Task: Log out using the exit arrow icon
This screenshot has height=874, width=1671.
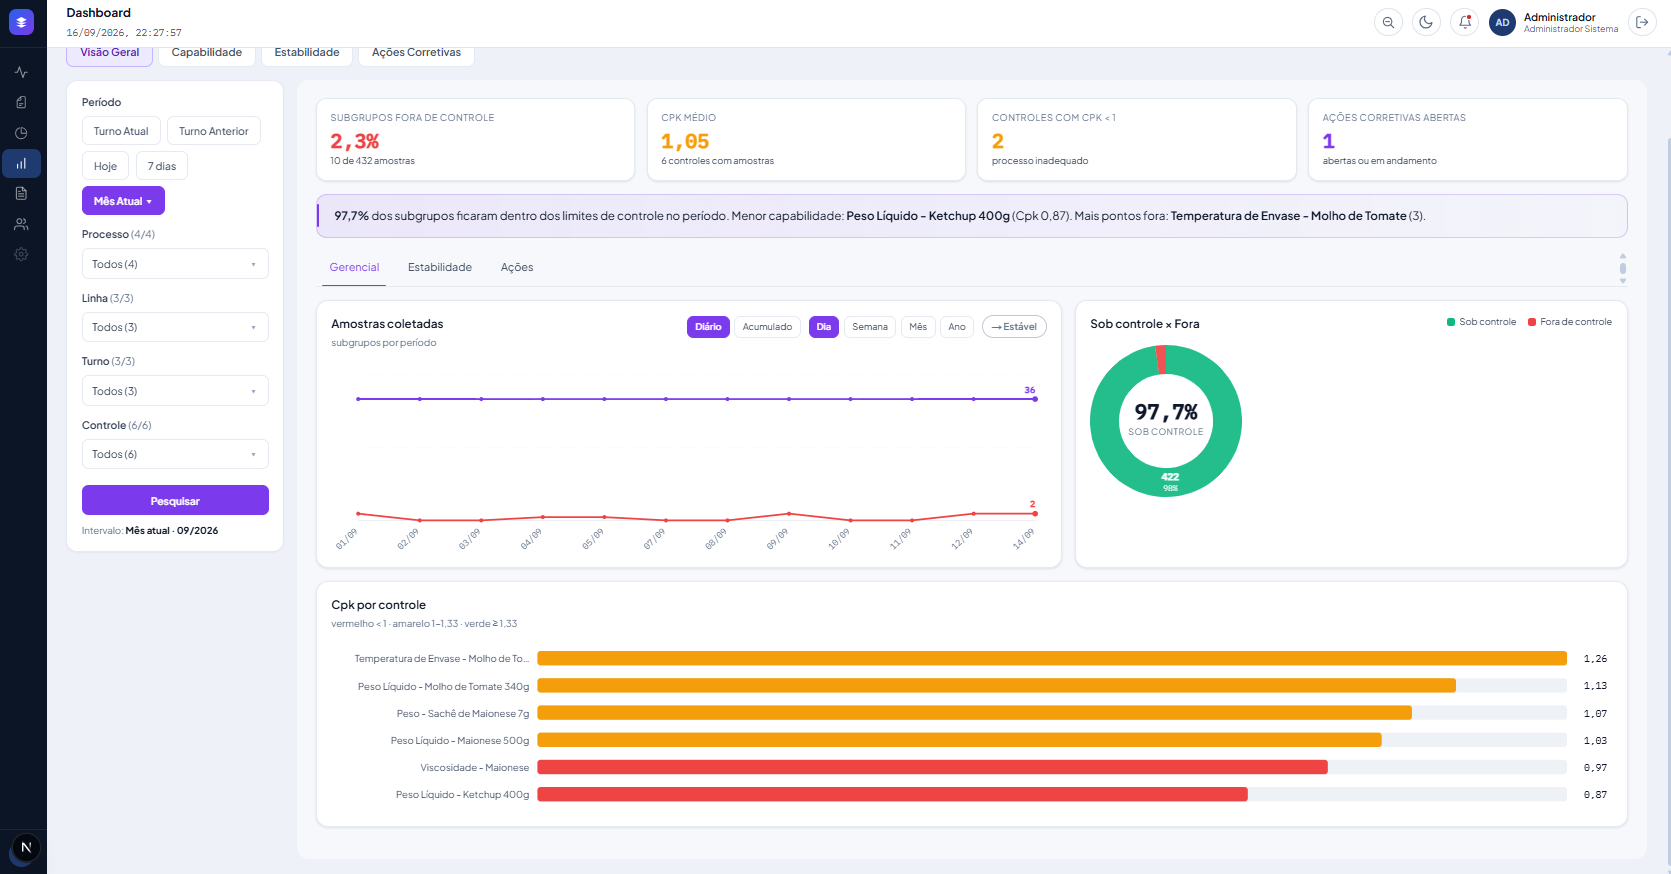Action: 1642,22
